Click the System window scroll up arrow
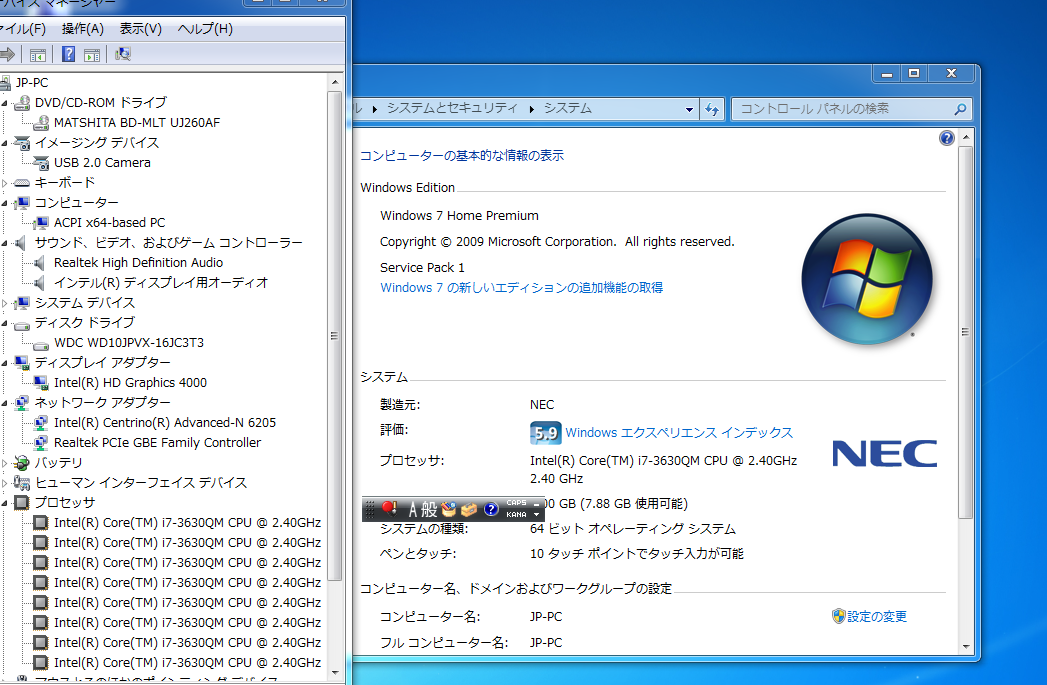This screenshot has width=1047, height=685. (x=966, y=138)
